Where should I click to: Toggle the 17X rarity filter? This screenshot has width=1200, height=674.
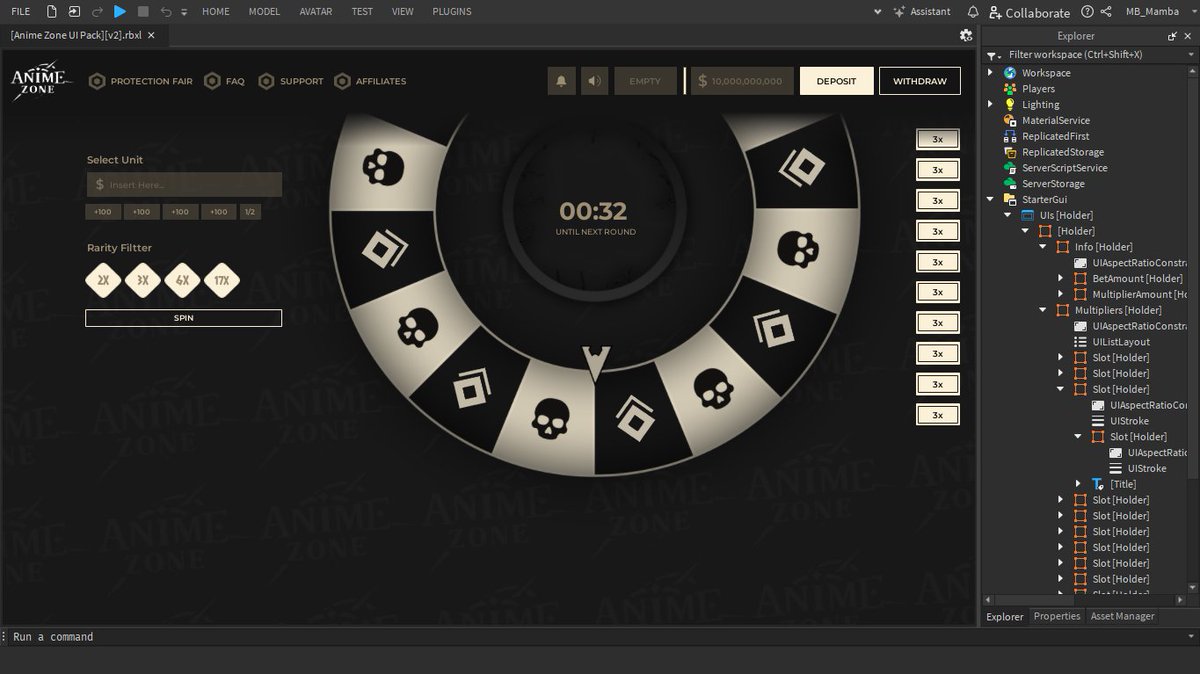pyautogui.click(x=222, y=281)
